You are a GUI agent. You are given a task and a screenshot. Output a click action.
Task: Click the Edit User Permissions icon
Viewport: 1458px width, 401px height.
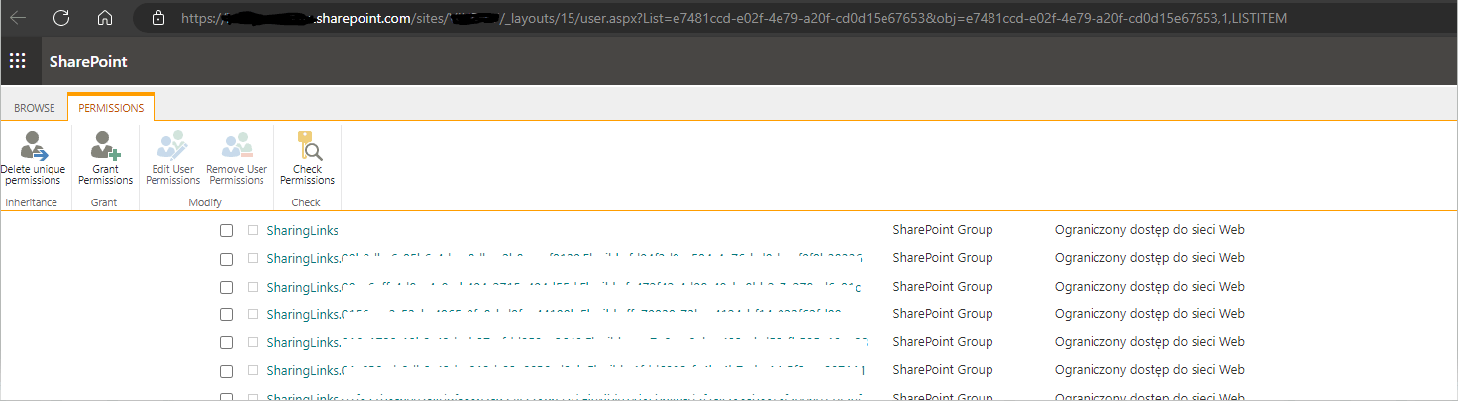173,146
